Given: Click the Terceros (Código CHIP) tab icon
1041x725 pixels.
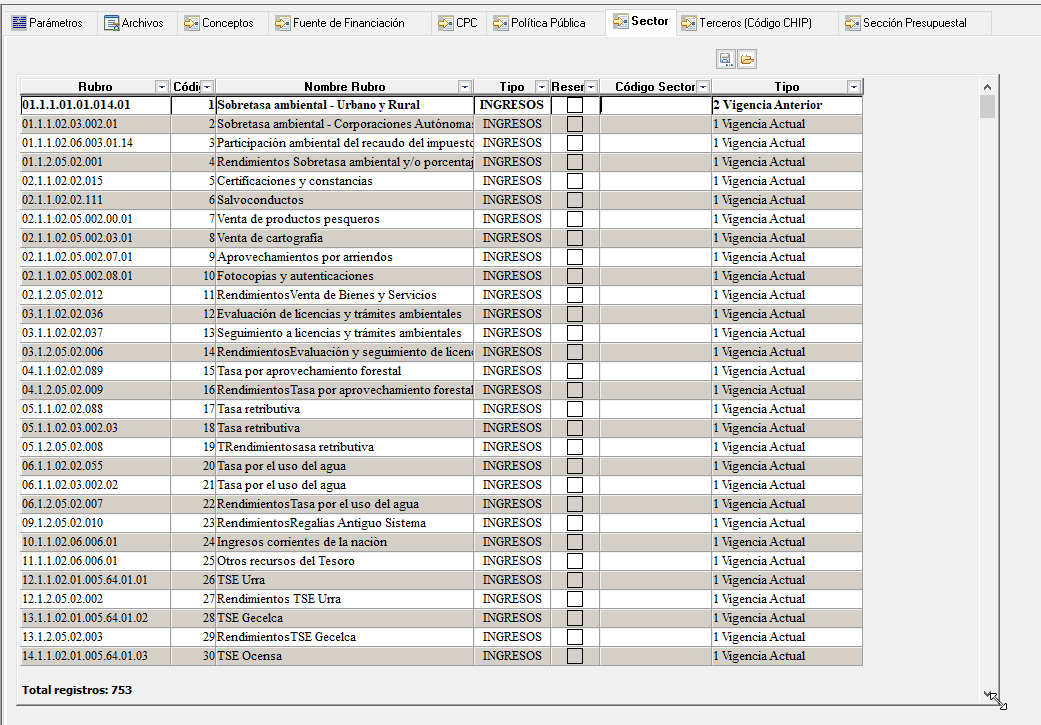Looking at the screenshot, I should coord(688,22).
